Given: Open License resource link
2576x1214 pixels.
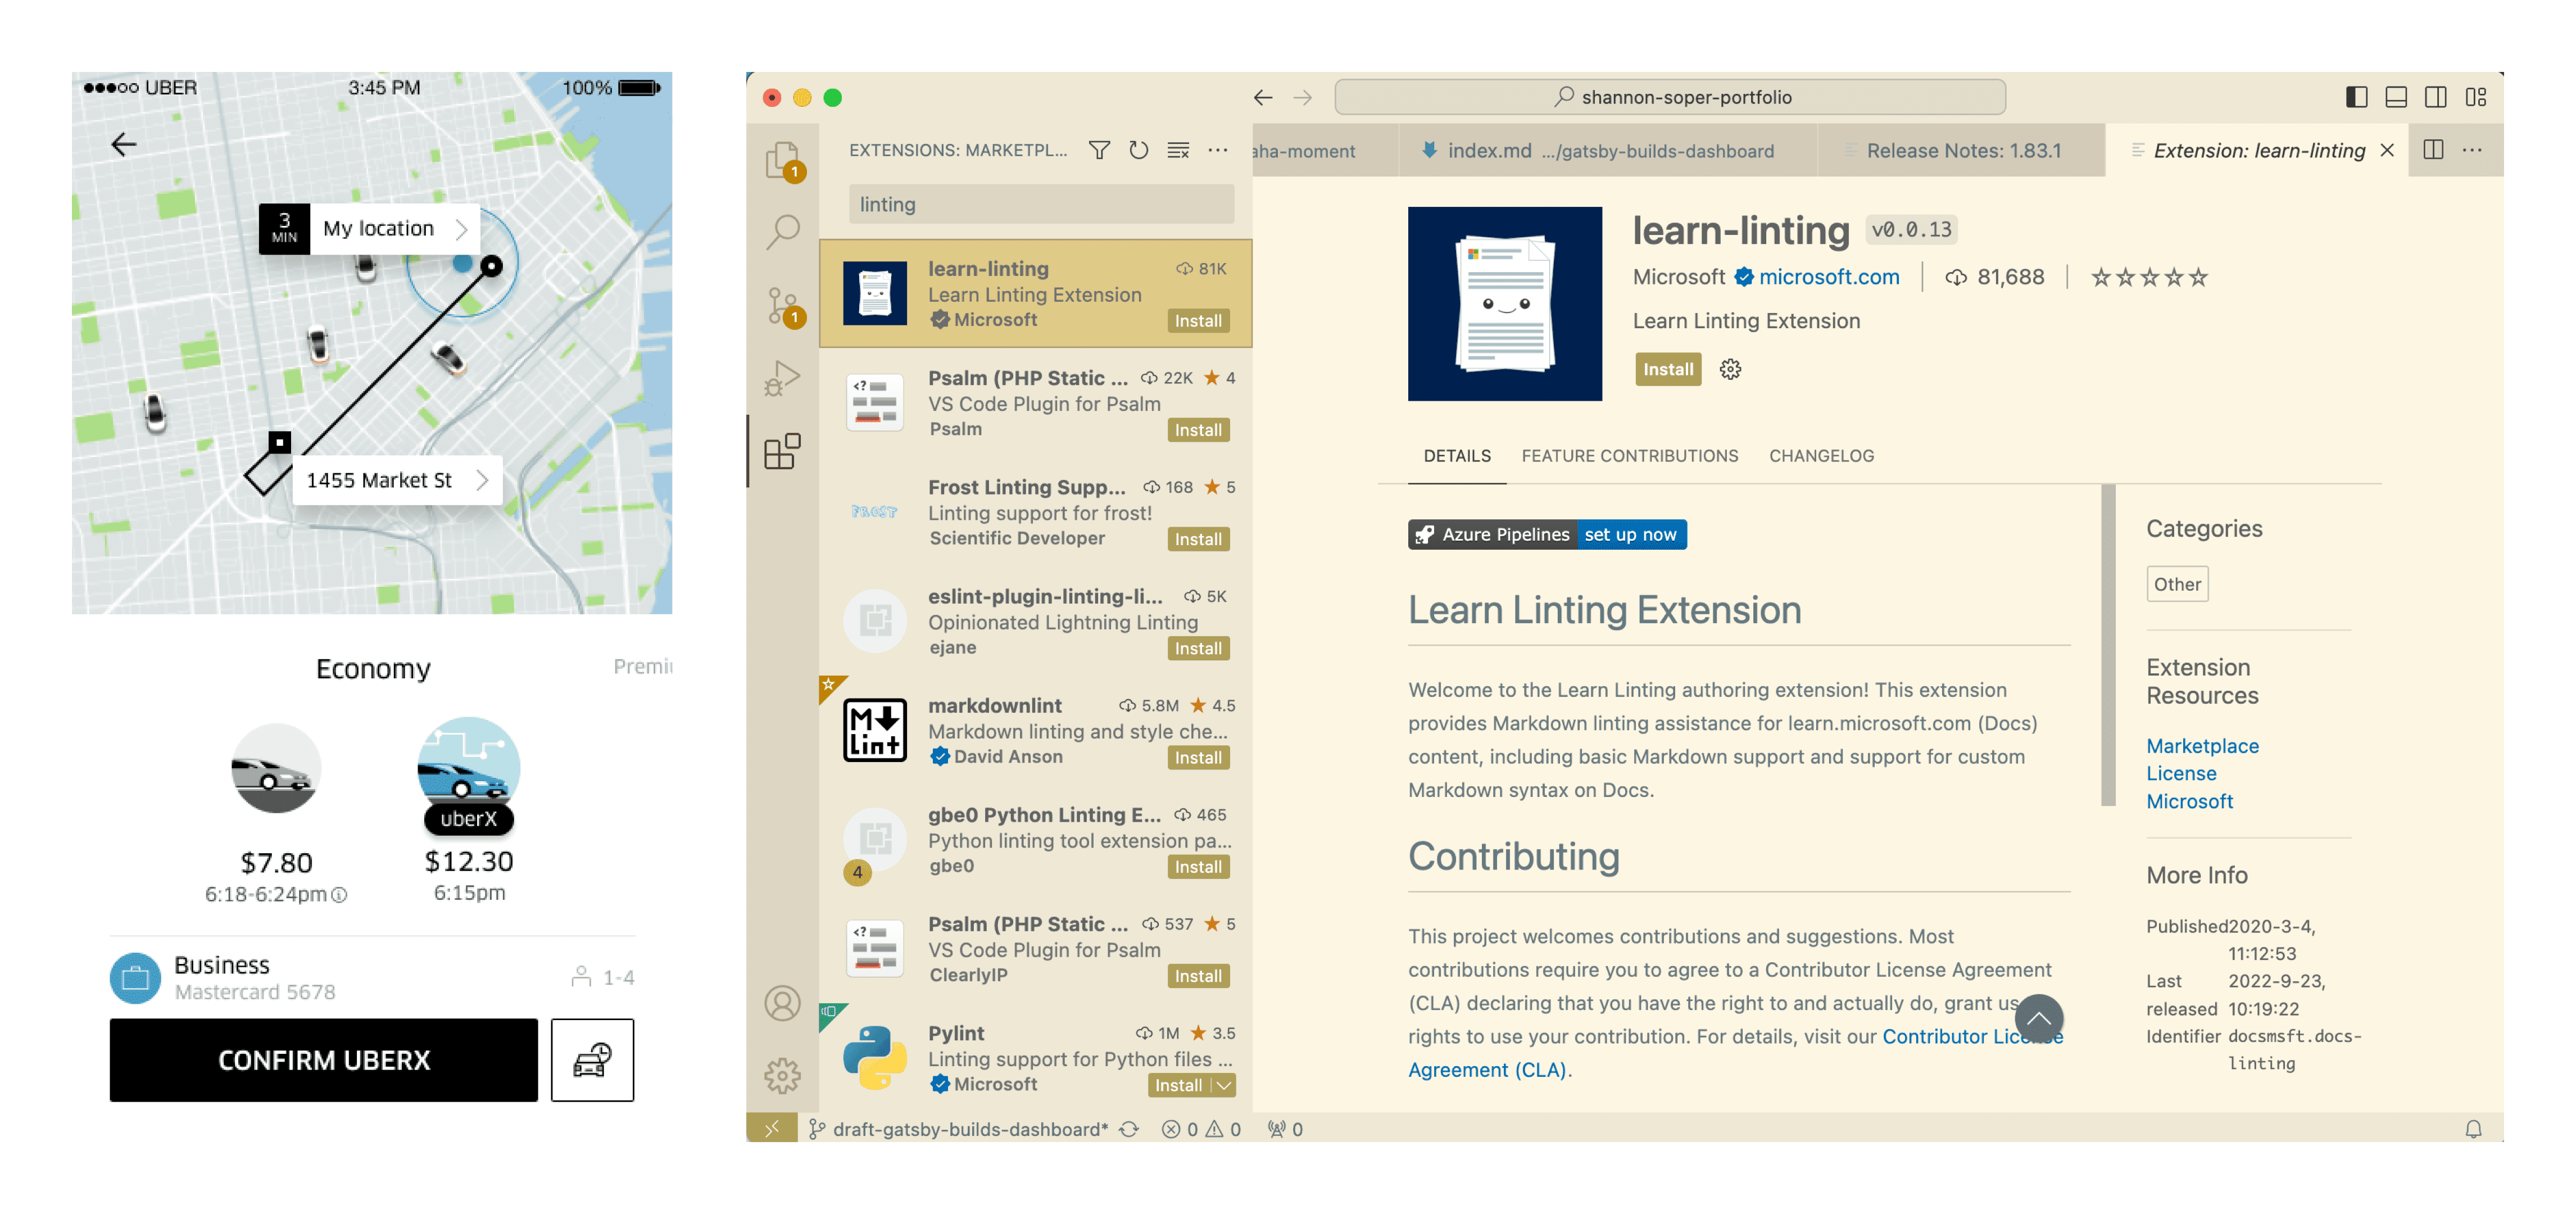Looking at the screenshot, I should point(2181,773).
